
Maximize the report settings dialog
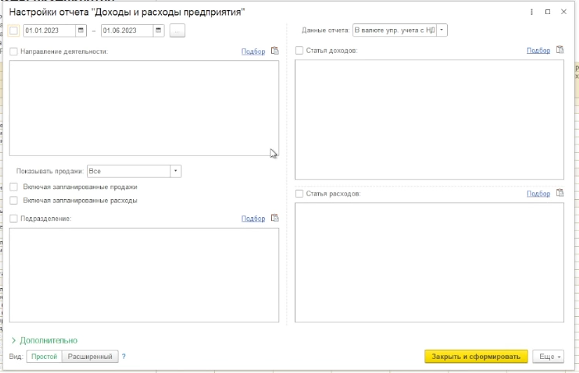coord(547,12)
